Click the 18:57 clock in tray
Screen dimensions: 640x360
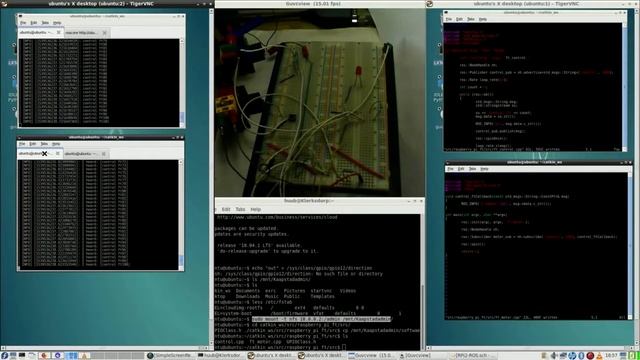[x=611, y=356]
